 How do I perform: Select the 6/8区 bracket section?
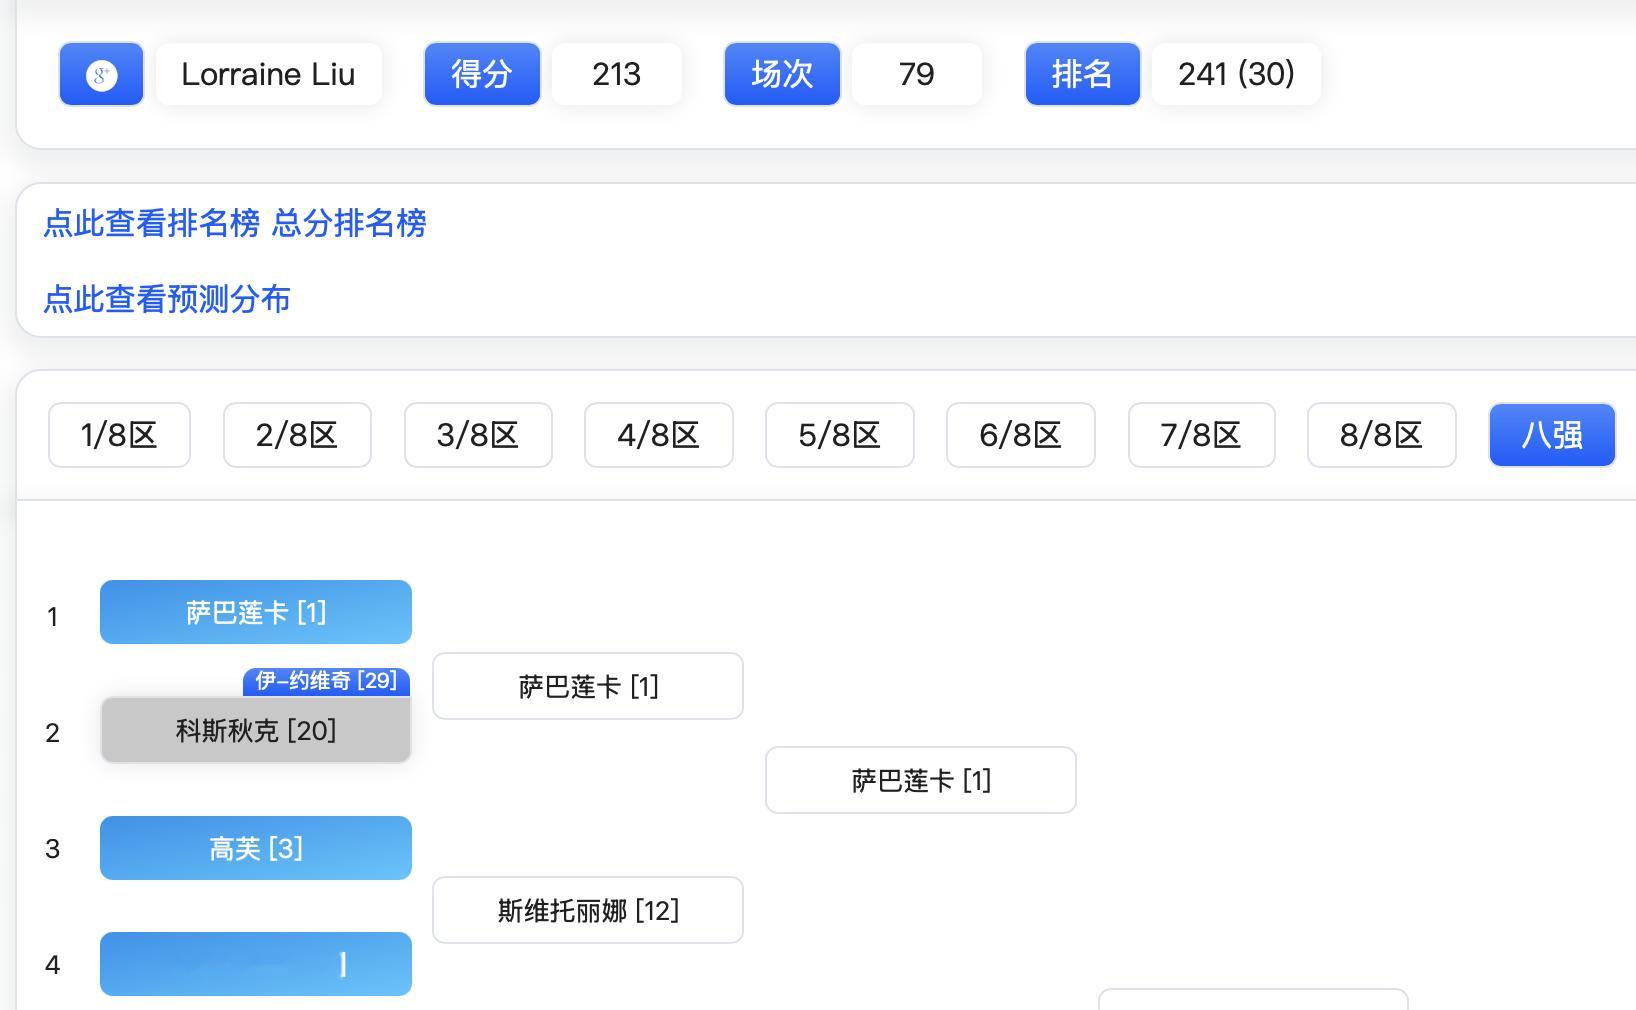[1020, 435]
